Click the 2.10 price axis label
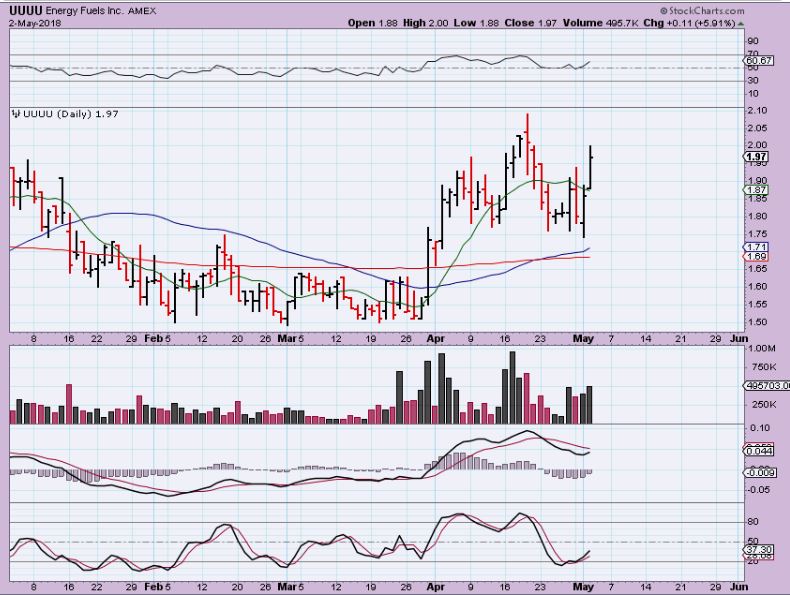Image resolution: width=790 pixels, height=595 pixels. pyautogui.click(x=757, y=110)
